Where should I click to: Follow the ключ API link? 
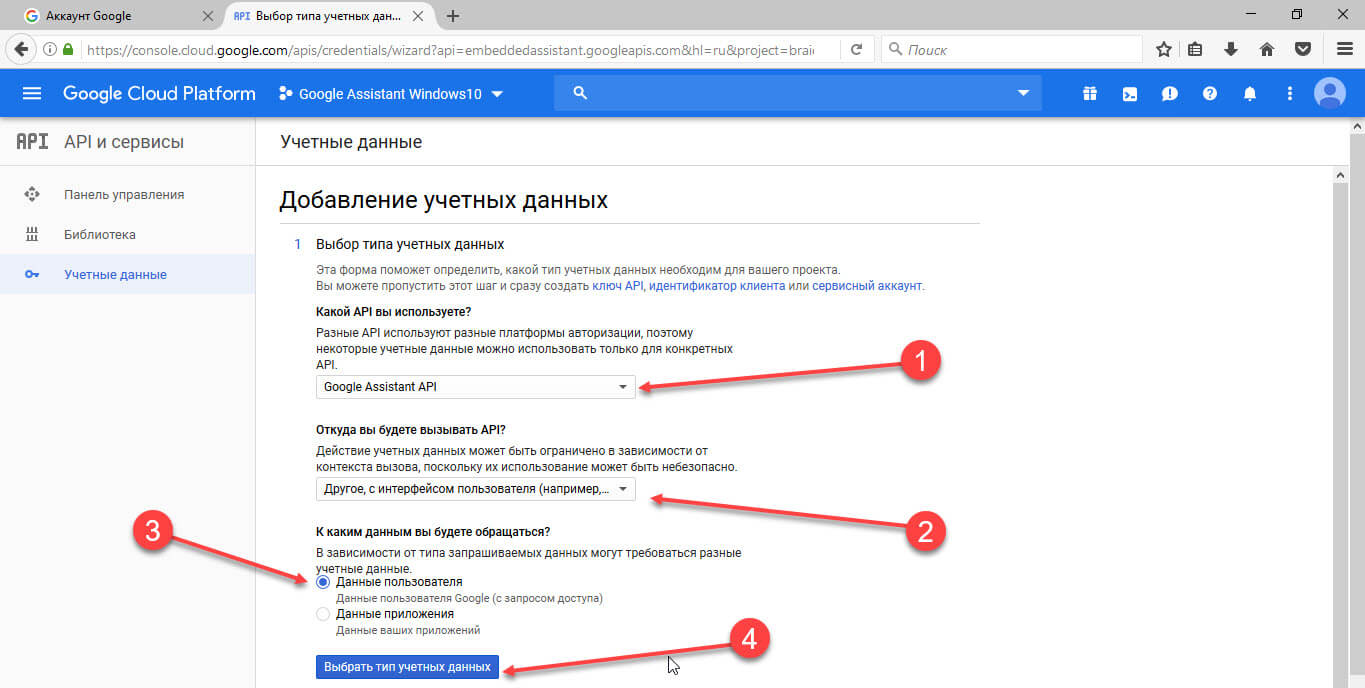[619, 285]
